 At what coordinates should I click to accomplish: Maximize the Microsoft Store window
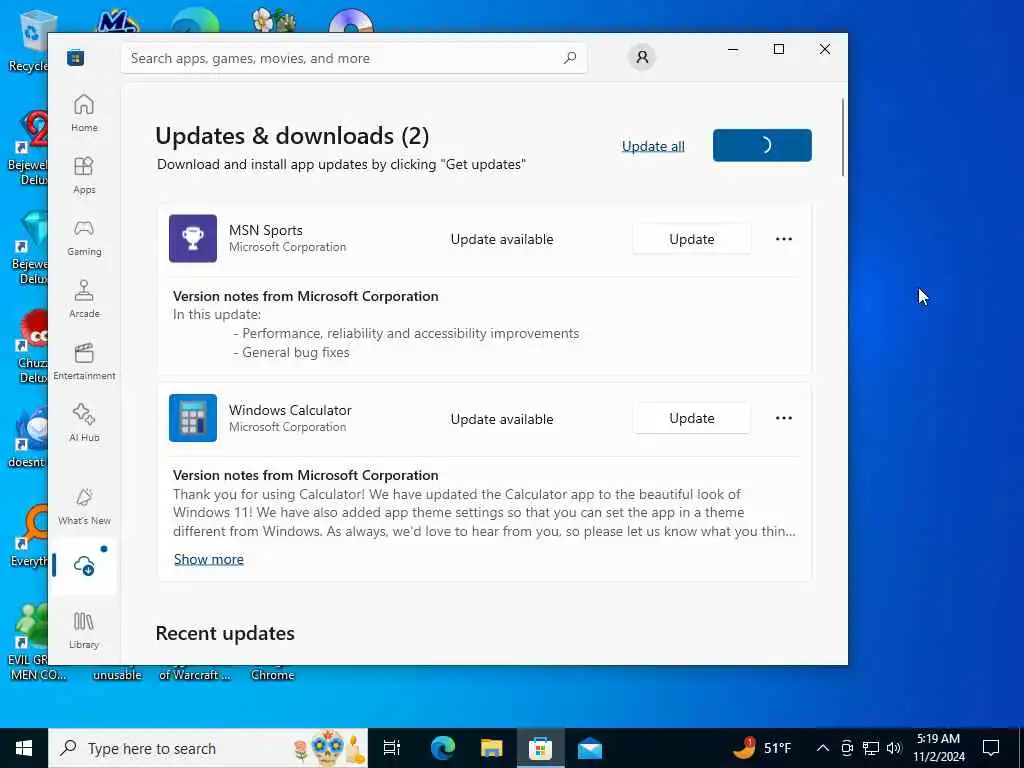click(778, 49)
